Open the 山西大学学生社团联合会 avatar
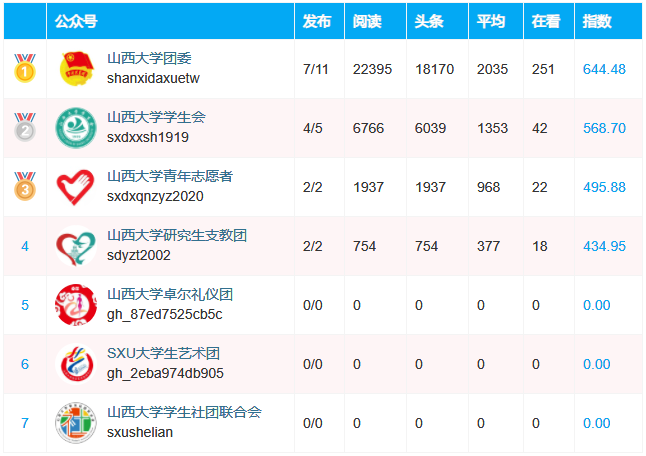This screenshot has width=646, height=456. [x=76, y=423]
